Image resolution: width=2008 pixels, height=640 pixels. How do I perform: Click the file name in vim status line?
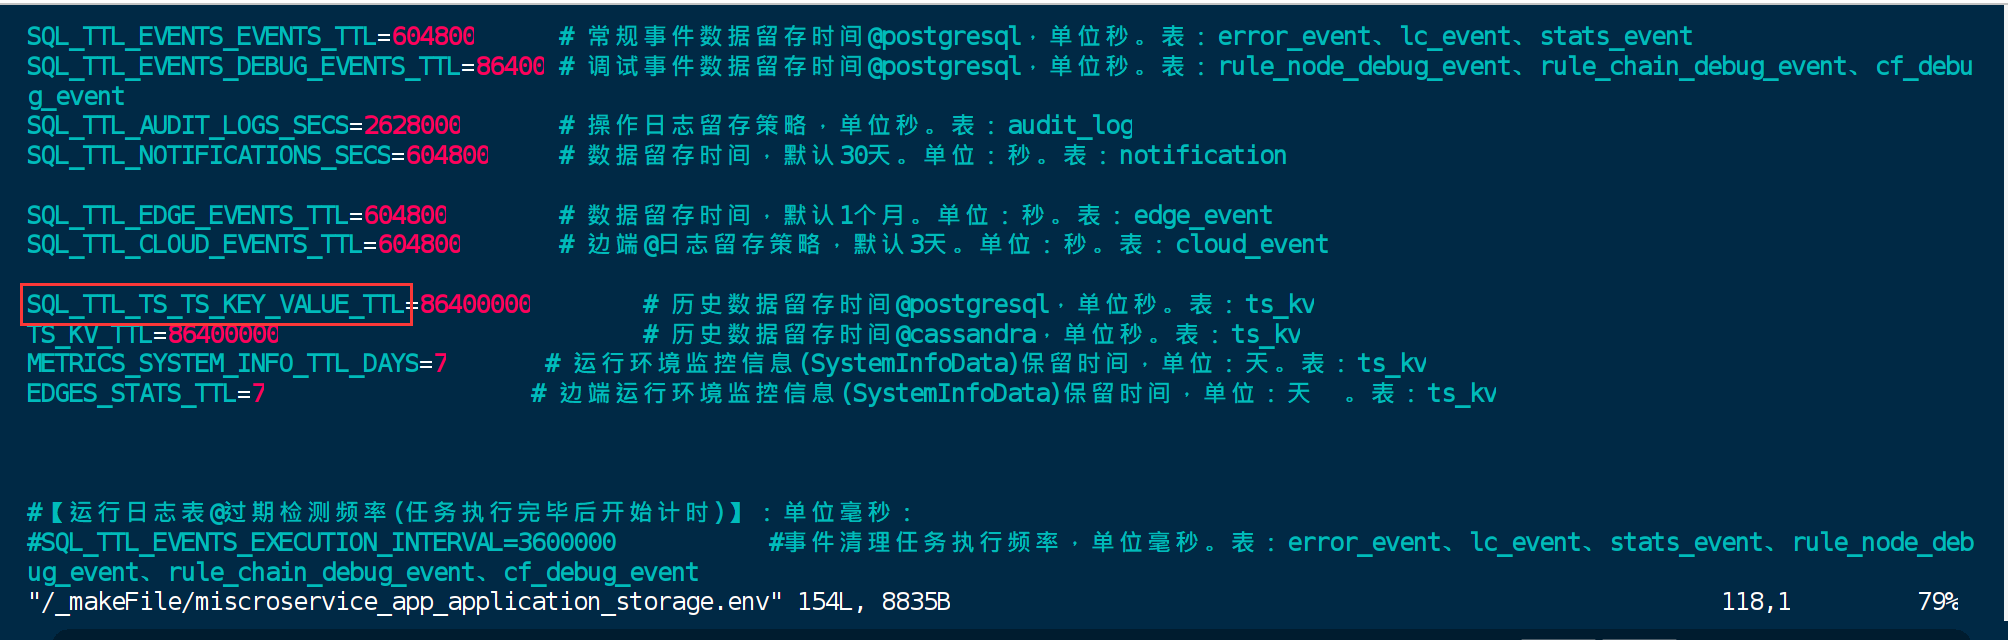point(405,602)
